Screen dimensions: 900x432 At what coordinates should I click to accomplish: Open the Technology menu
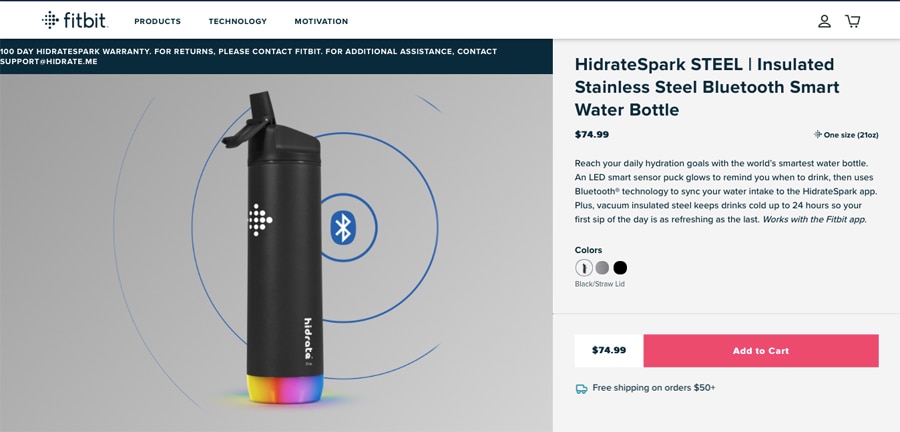coord(237,21)
